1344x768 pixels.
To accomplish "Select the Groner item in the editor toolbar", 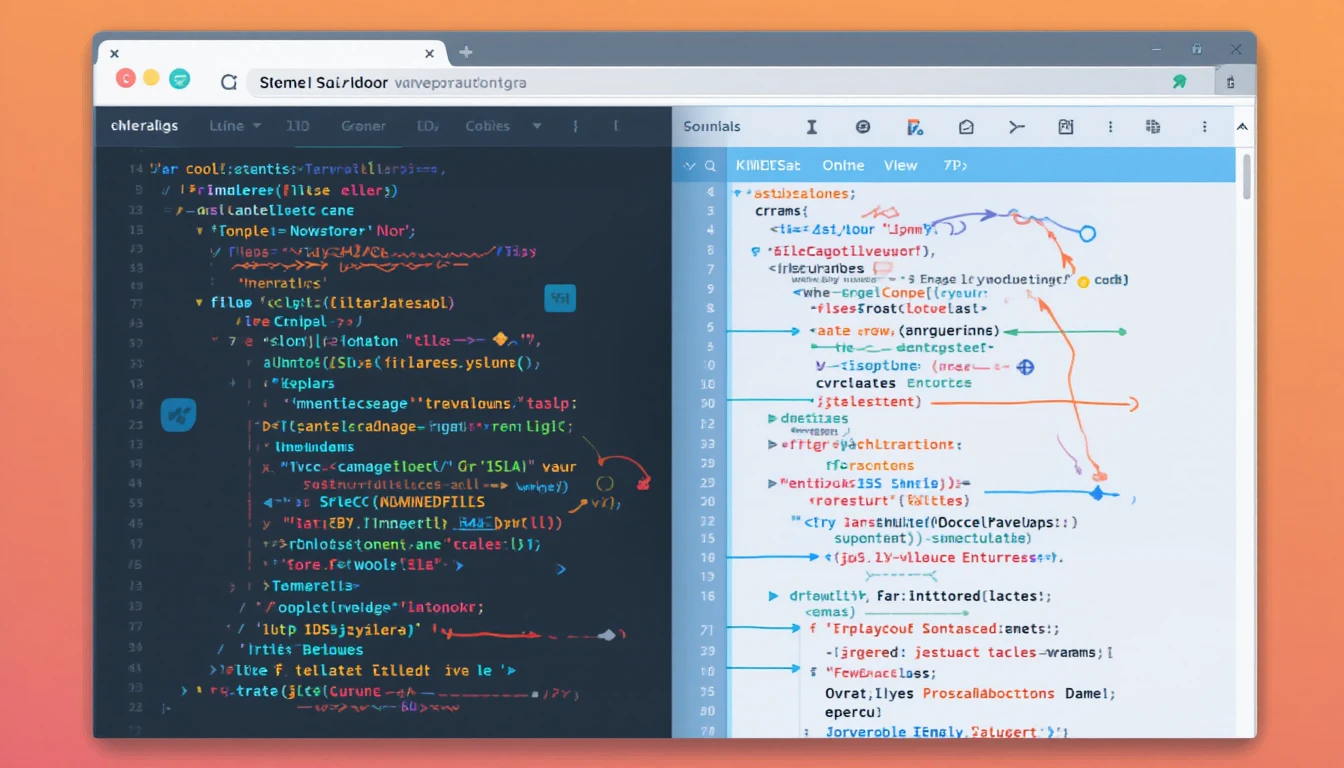I will point(363,126).
